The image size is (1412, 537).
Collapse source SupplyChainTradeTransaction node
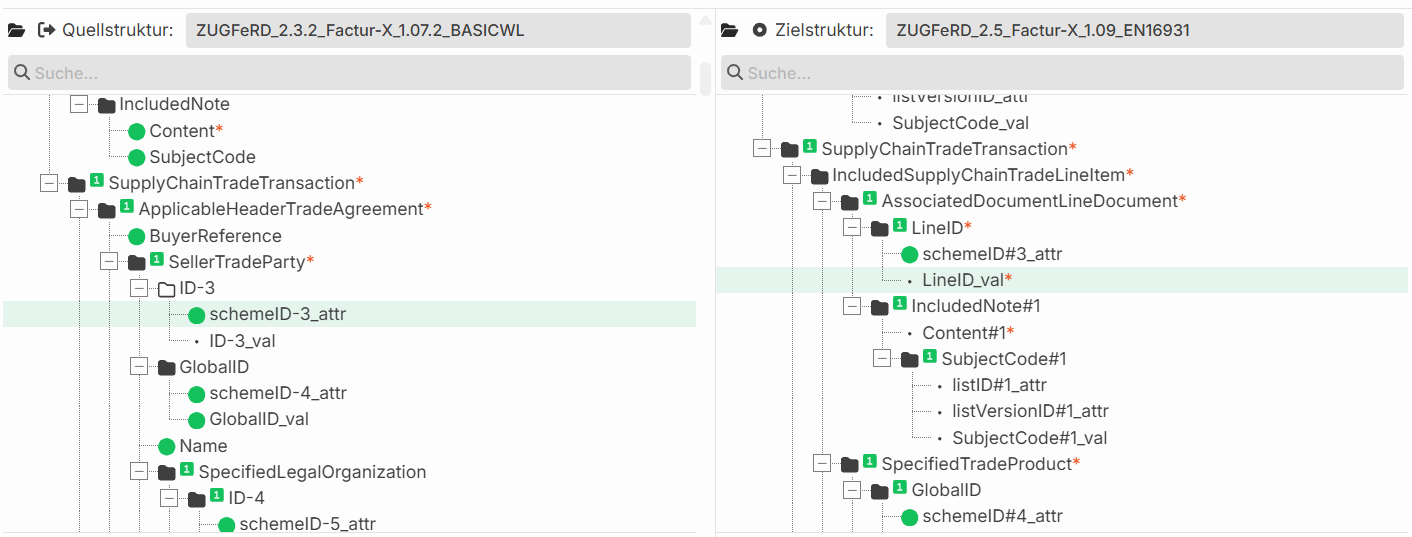[49, 183]
